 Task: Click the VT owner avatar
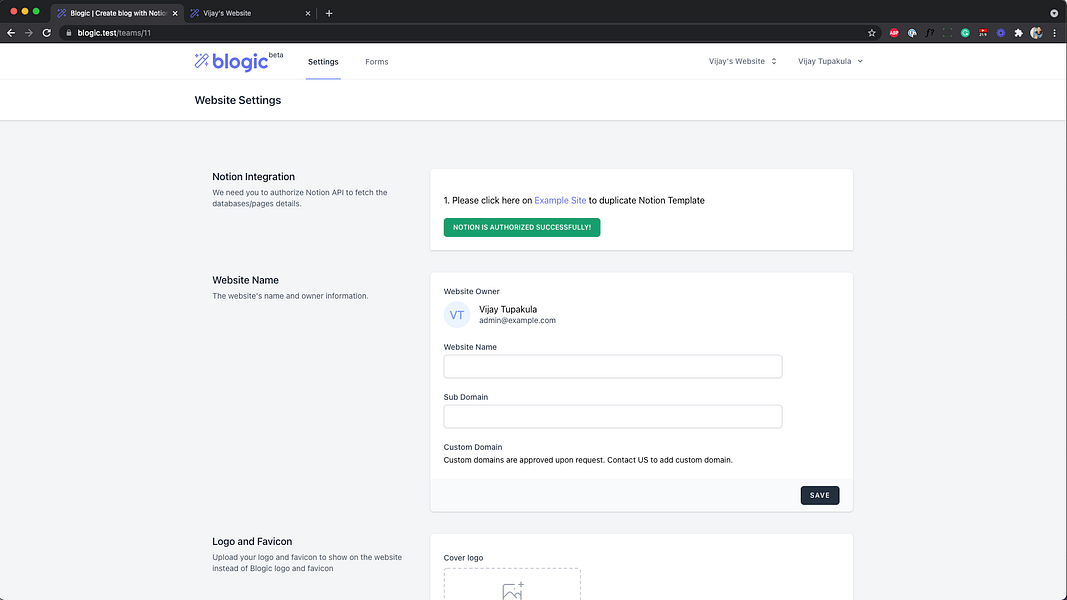click(457, 315)
